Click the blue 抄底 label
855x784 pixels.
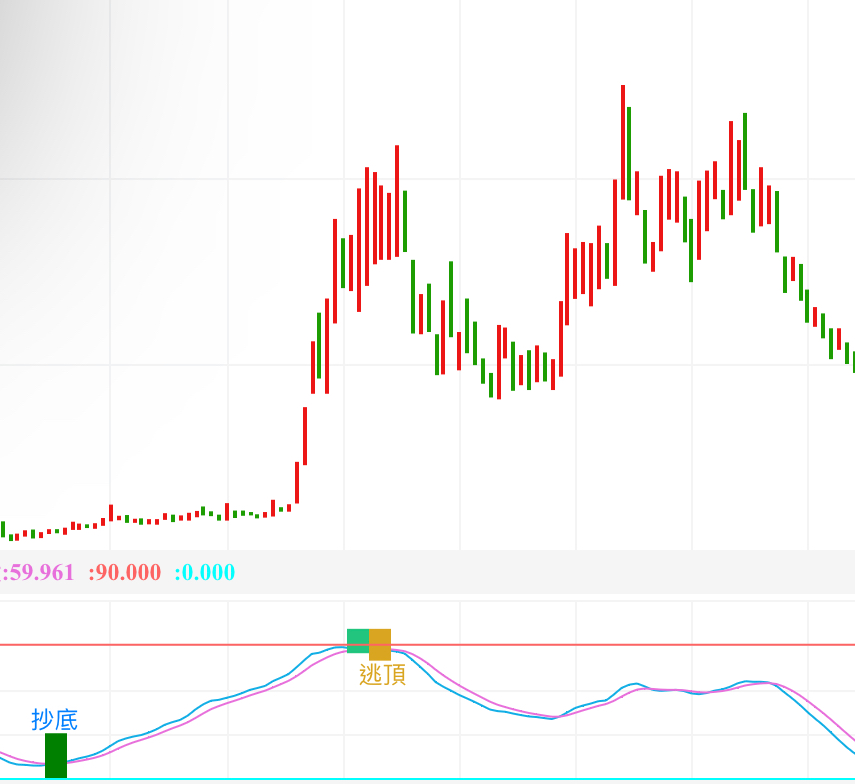tap(54, 719)
